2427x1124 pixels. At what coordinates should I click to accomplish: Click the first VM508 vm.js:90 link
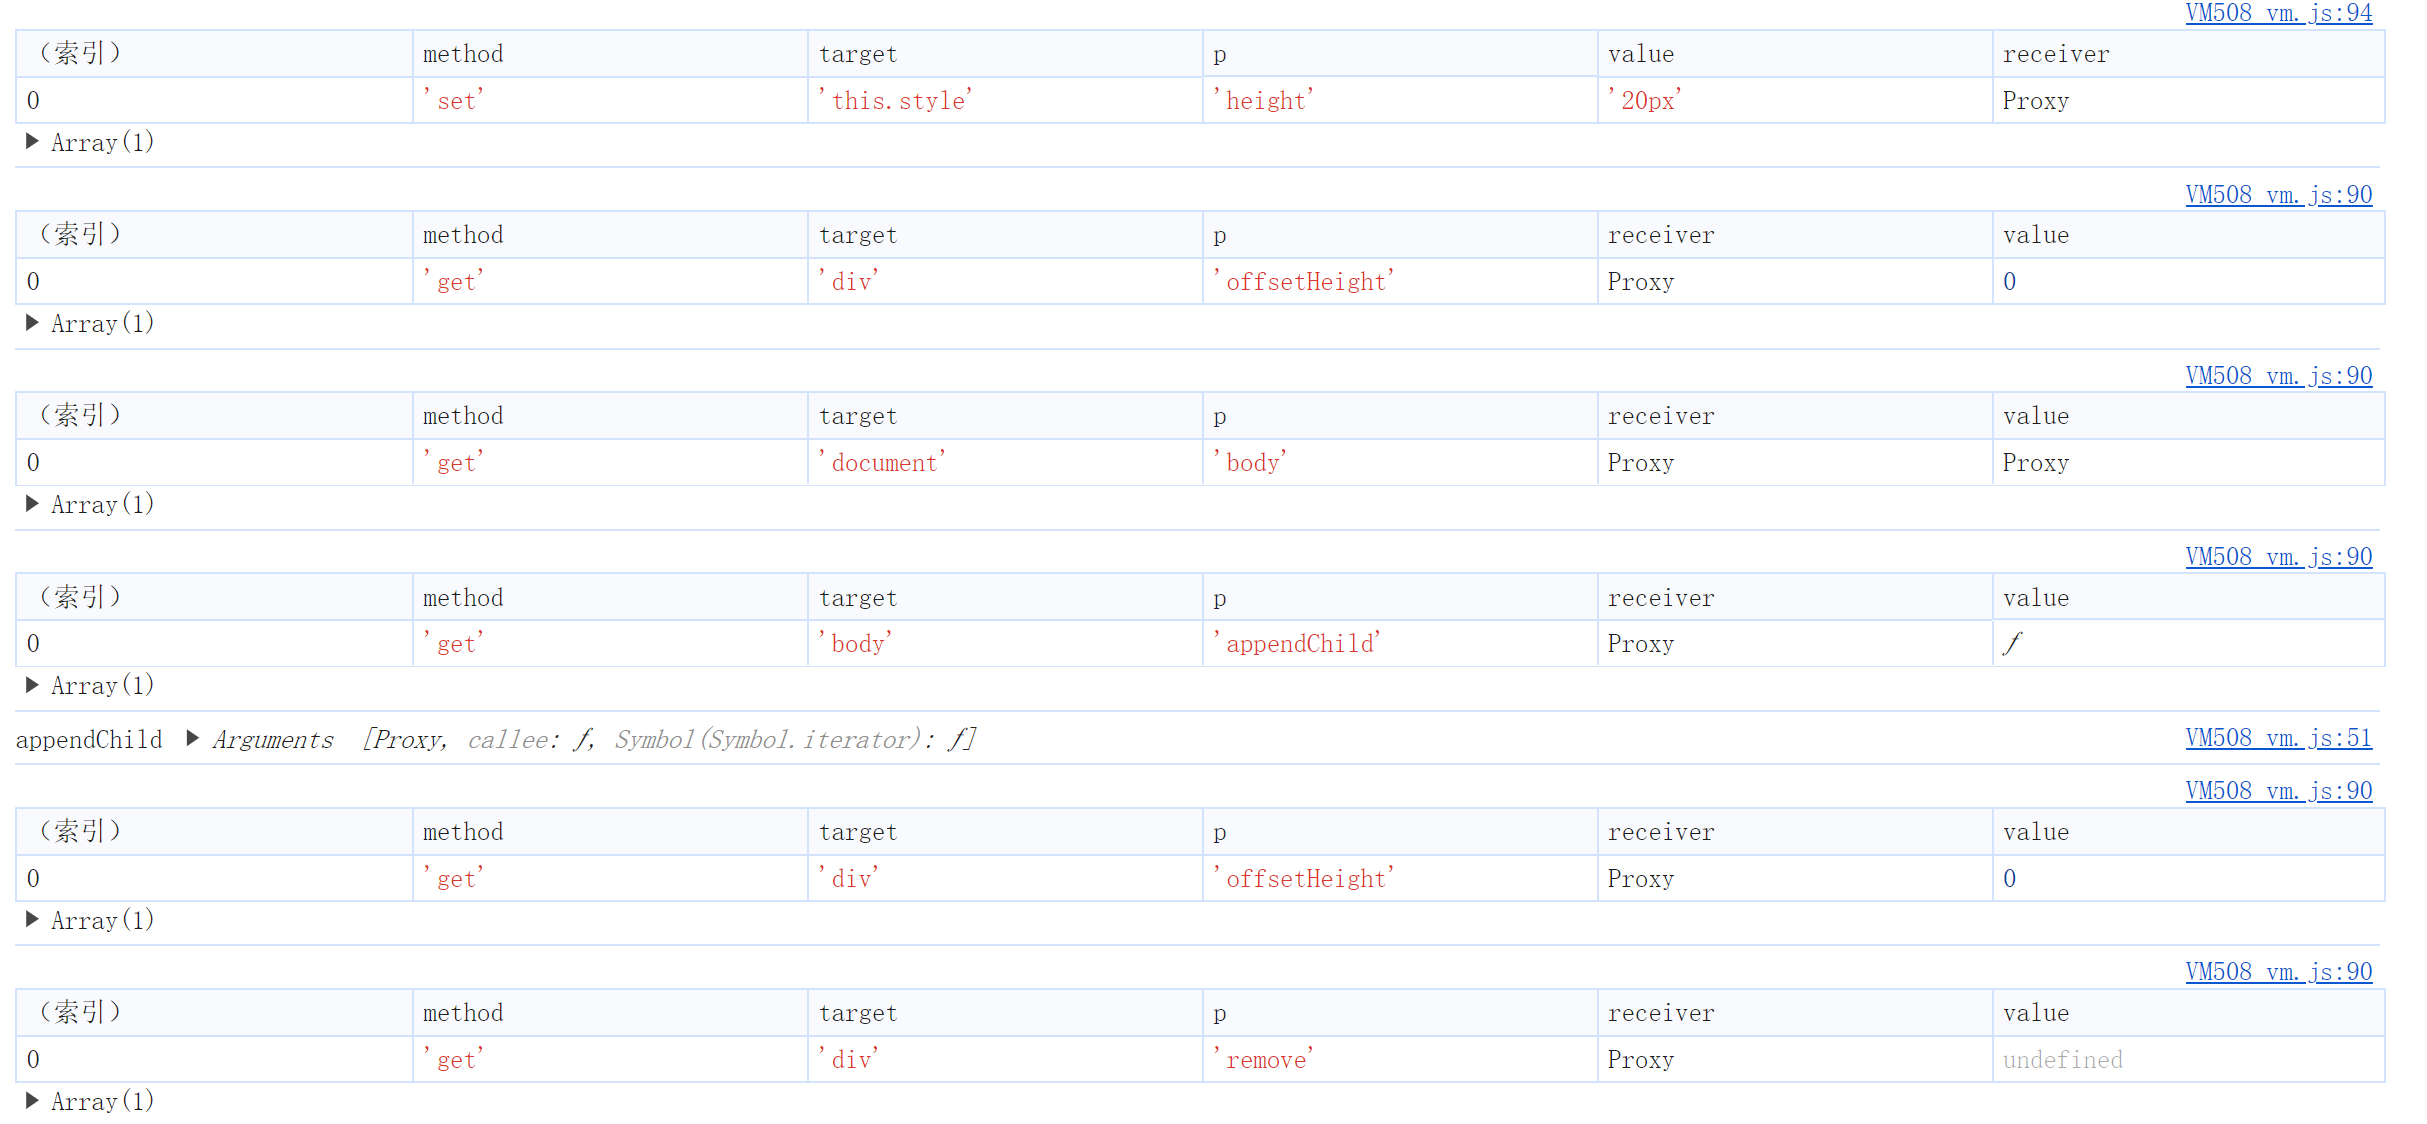2277,194
